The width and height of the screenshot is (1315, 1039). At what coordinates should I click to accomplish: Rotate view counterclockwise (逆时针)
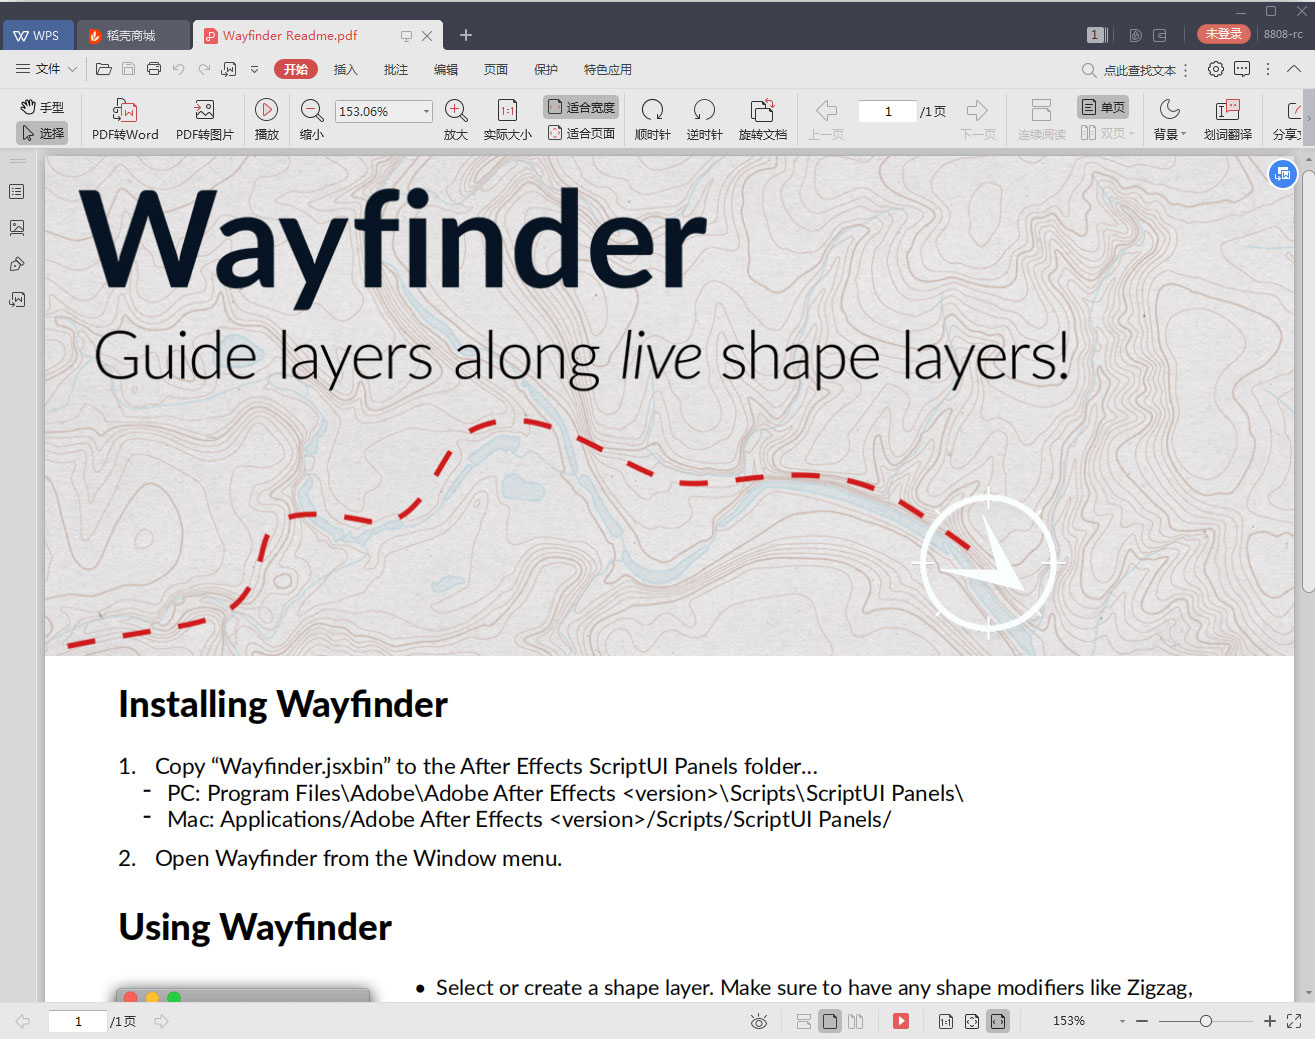coord(704,120)
